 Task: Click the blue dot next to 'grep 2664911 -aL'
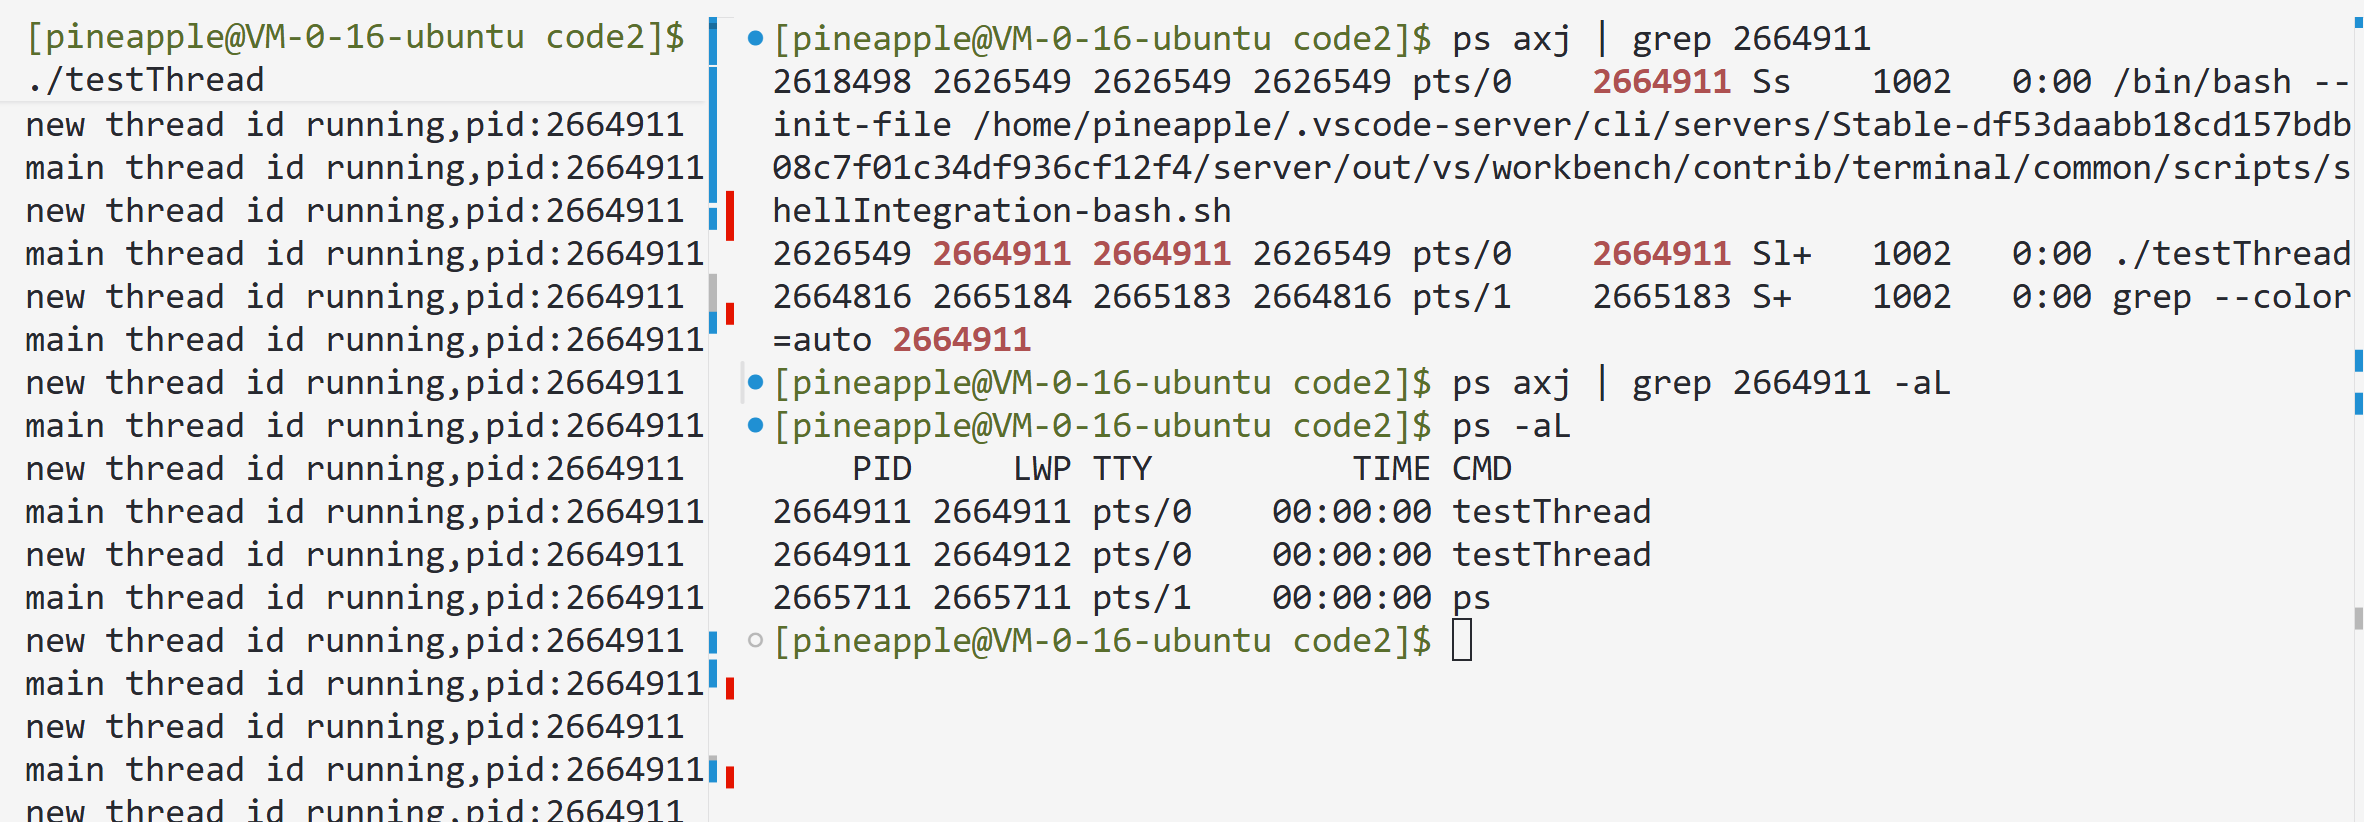click(756, 383)
